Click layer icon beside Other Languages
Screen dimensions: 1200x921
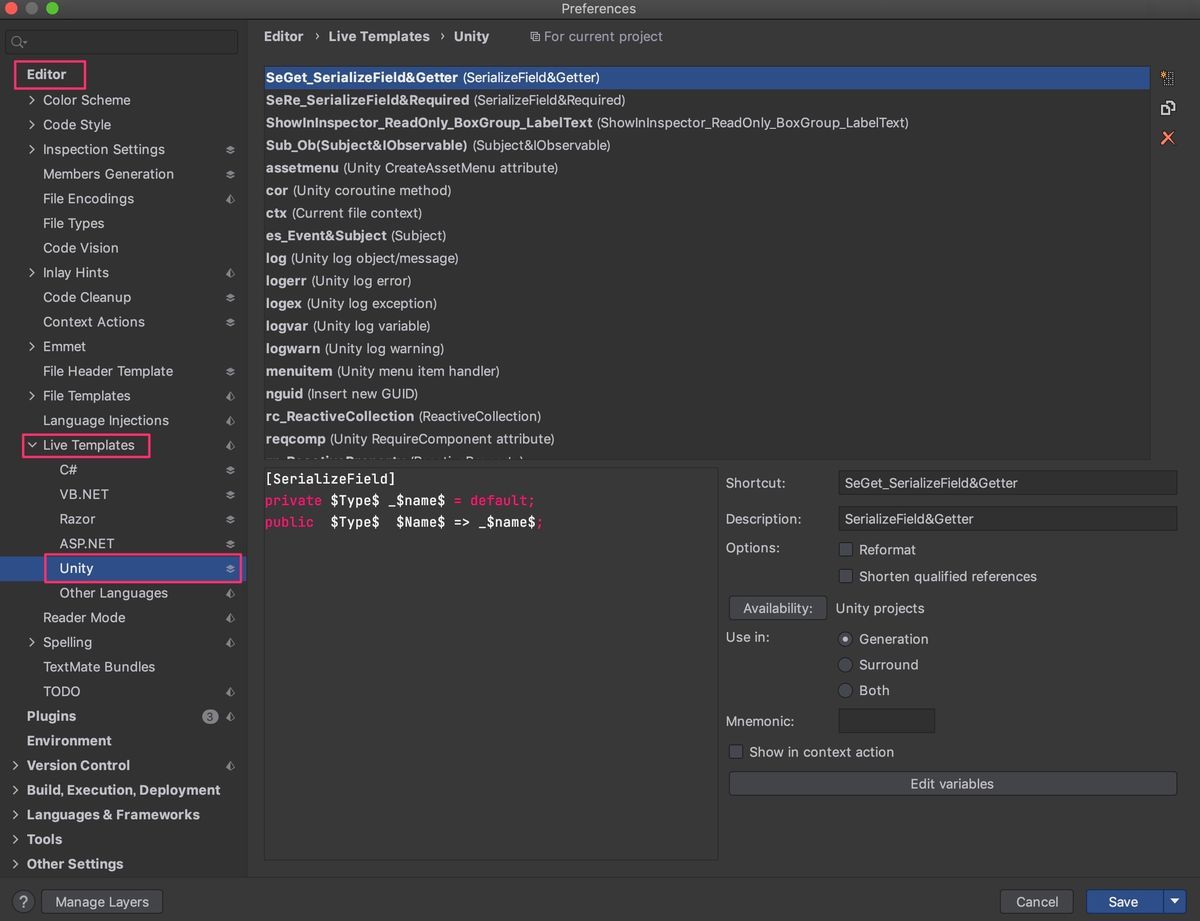coord(230,593)
